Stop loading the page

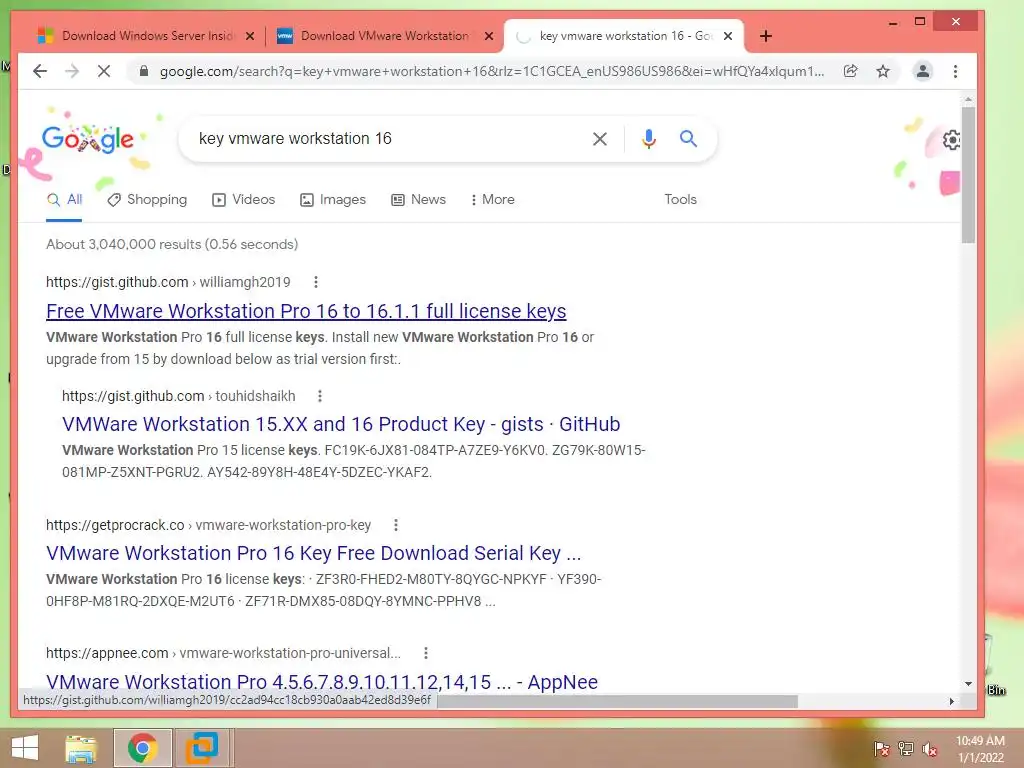coord(104,71)
